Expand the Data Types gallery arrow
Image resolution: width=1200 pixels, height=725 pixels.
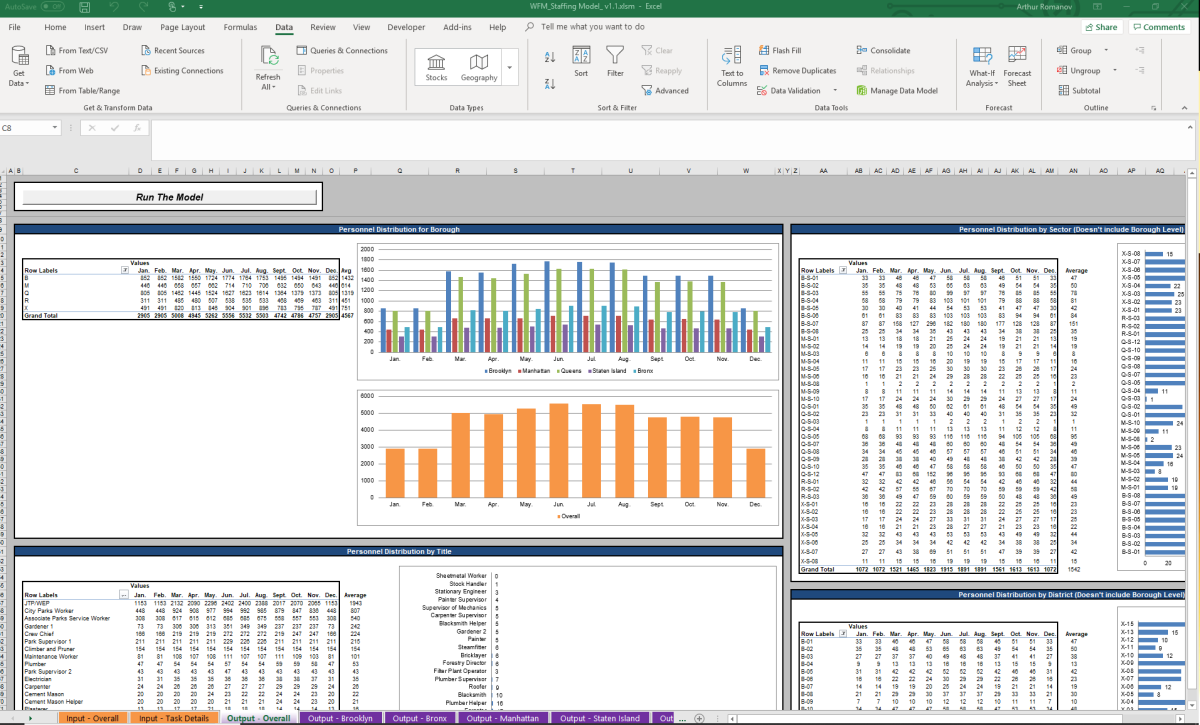[x=512, y=68]
